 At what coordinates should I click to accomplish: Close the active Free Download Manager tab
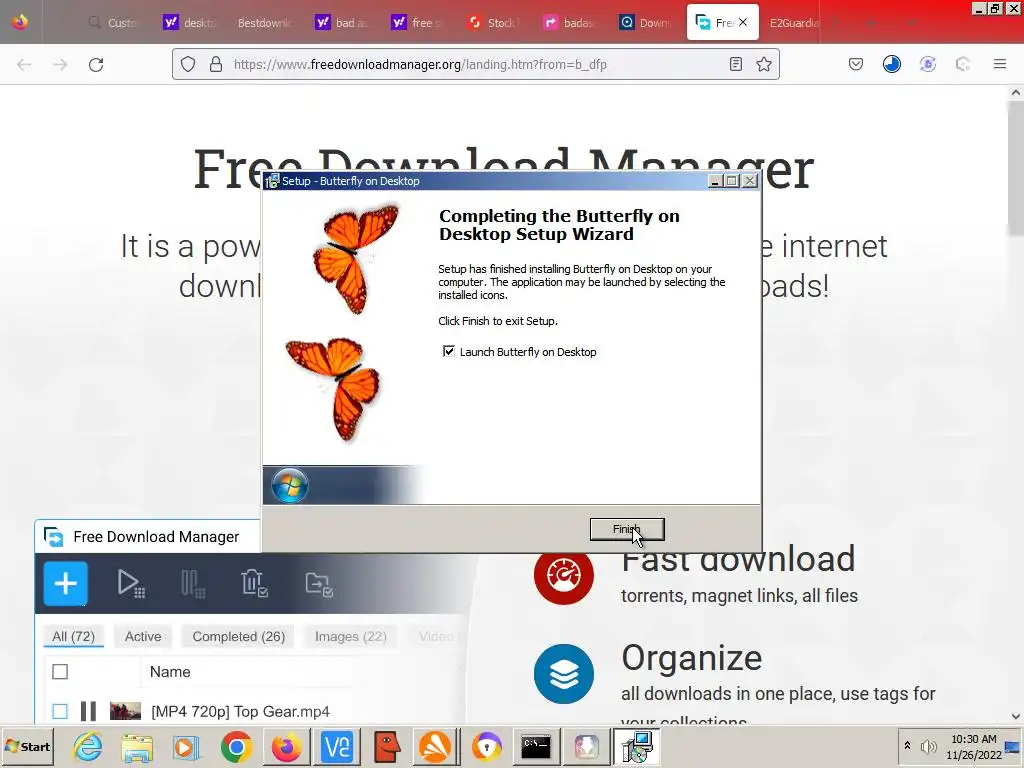[743, 22]
